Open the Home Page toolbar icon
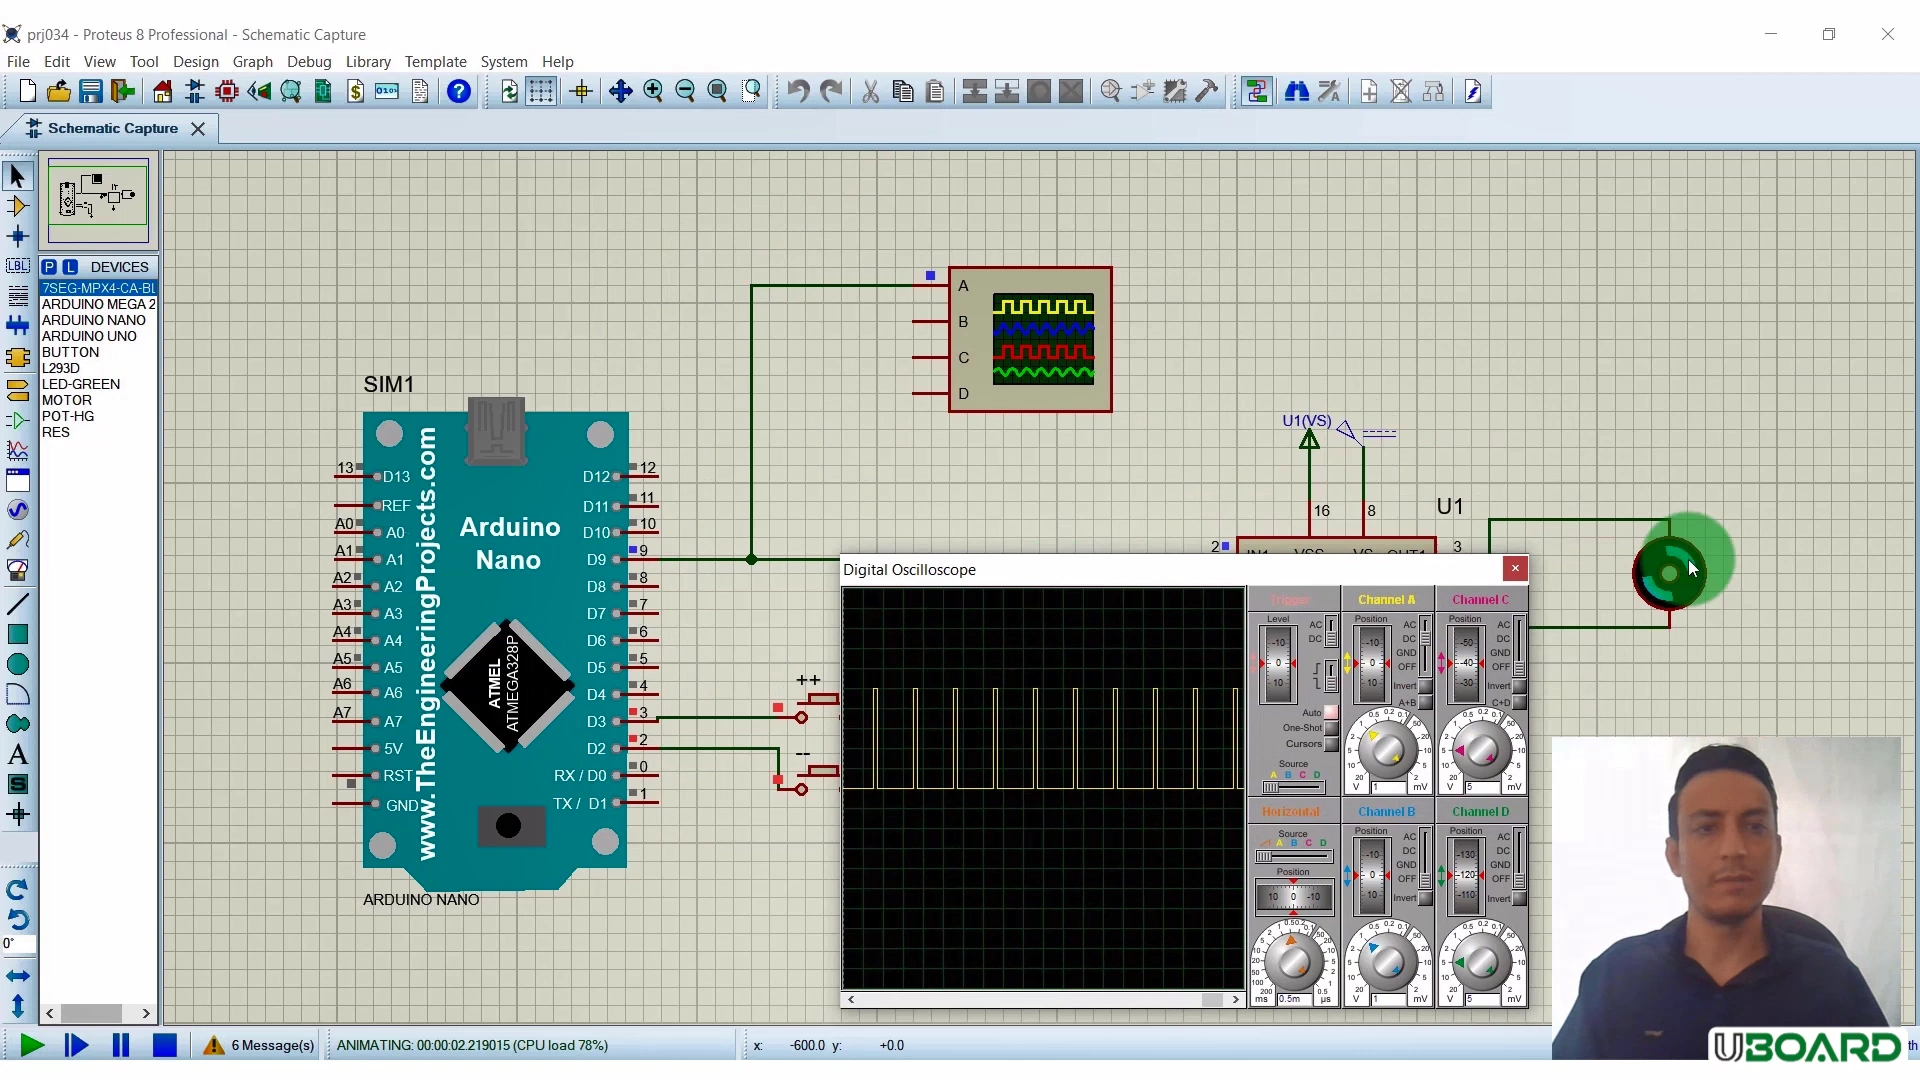 pyautogui.click(x=162, y=92)
